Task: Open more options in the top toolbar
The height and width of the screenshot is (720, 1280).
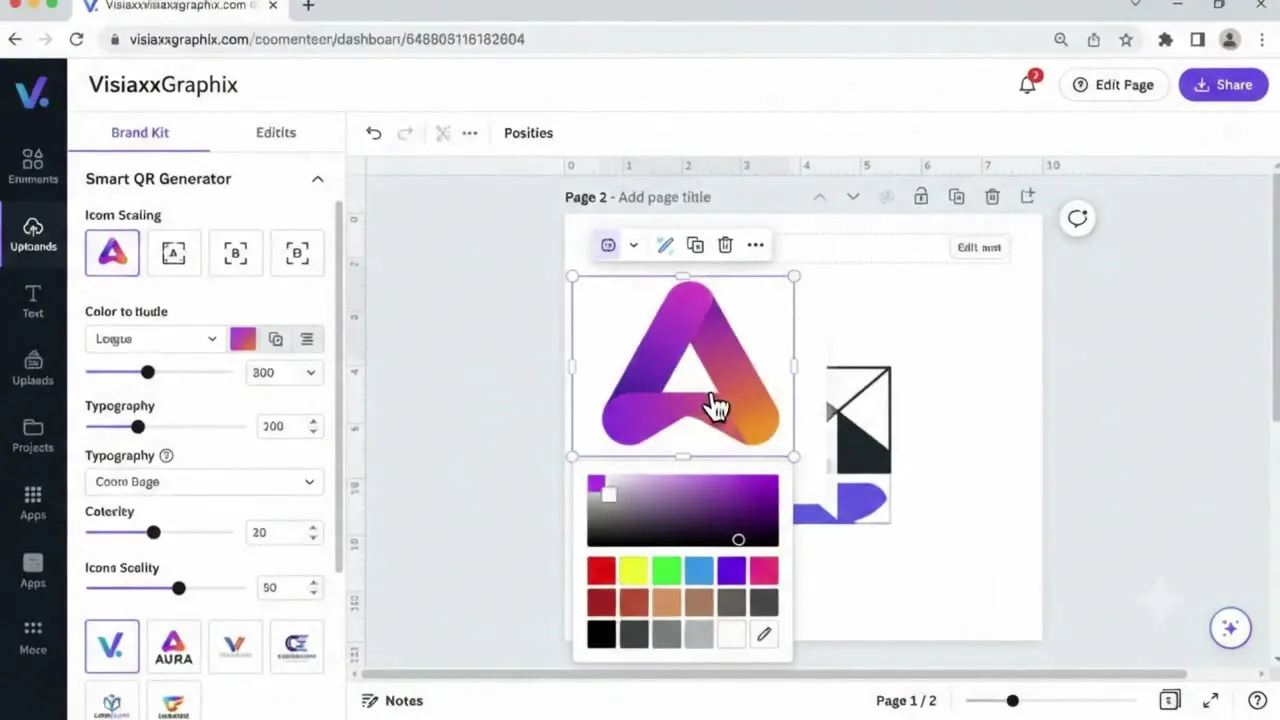Action: click(470, 133)
